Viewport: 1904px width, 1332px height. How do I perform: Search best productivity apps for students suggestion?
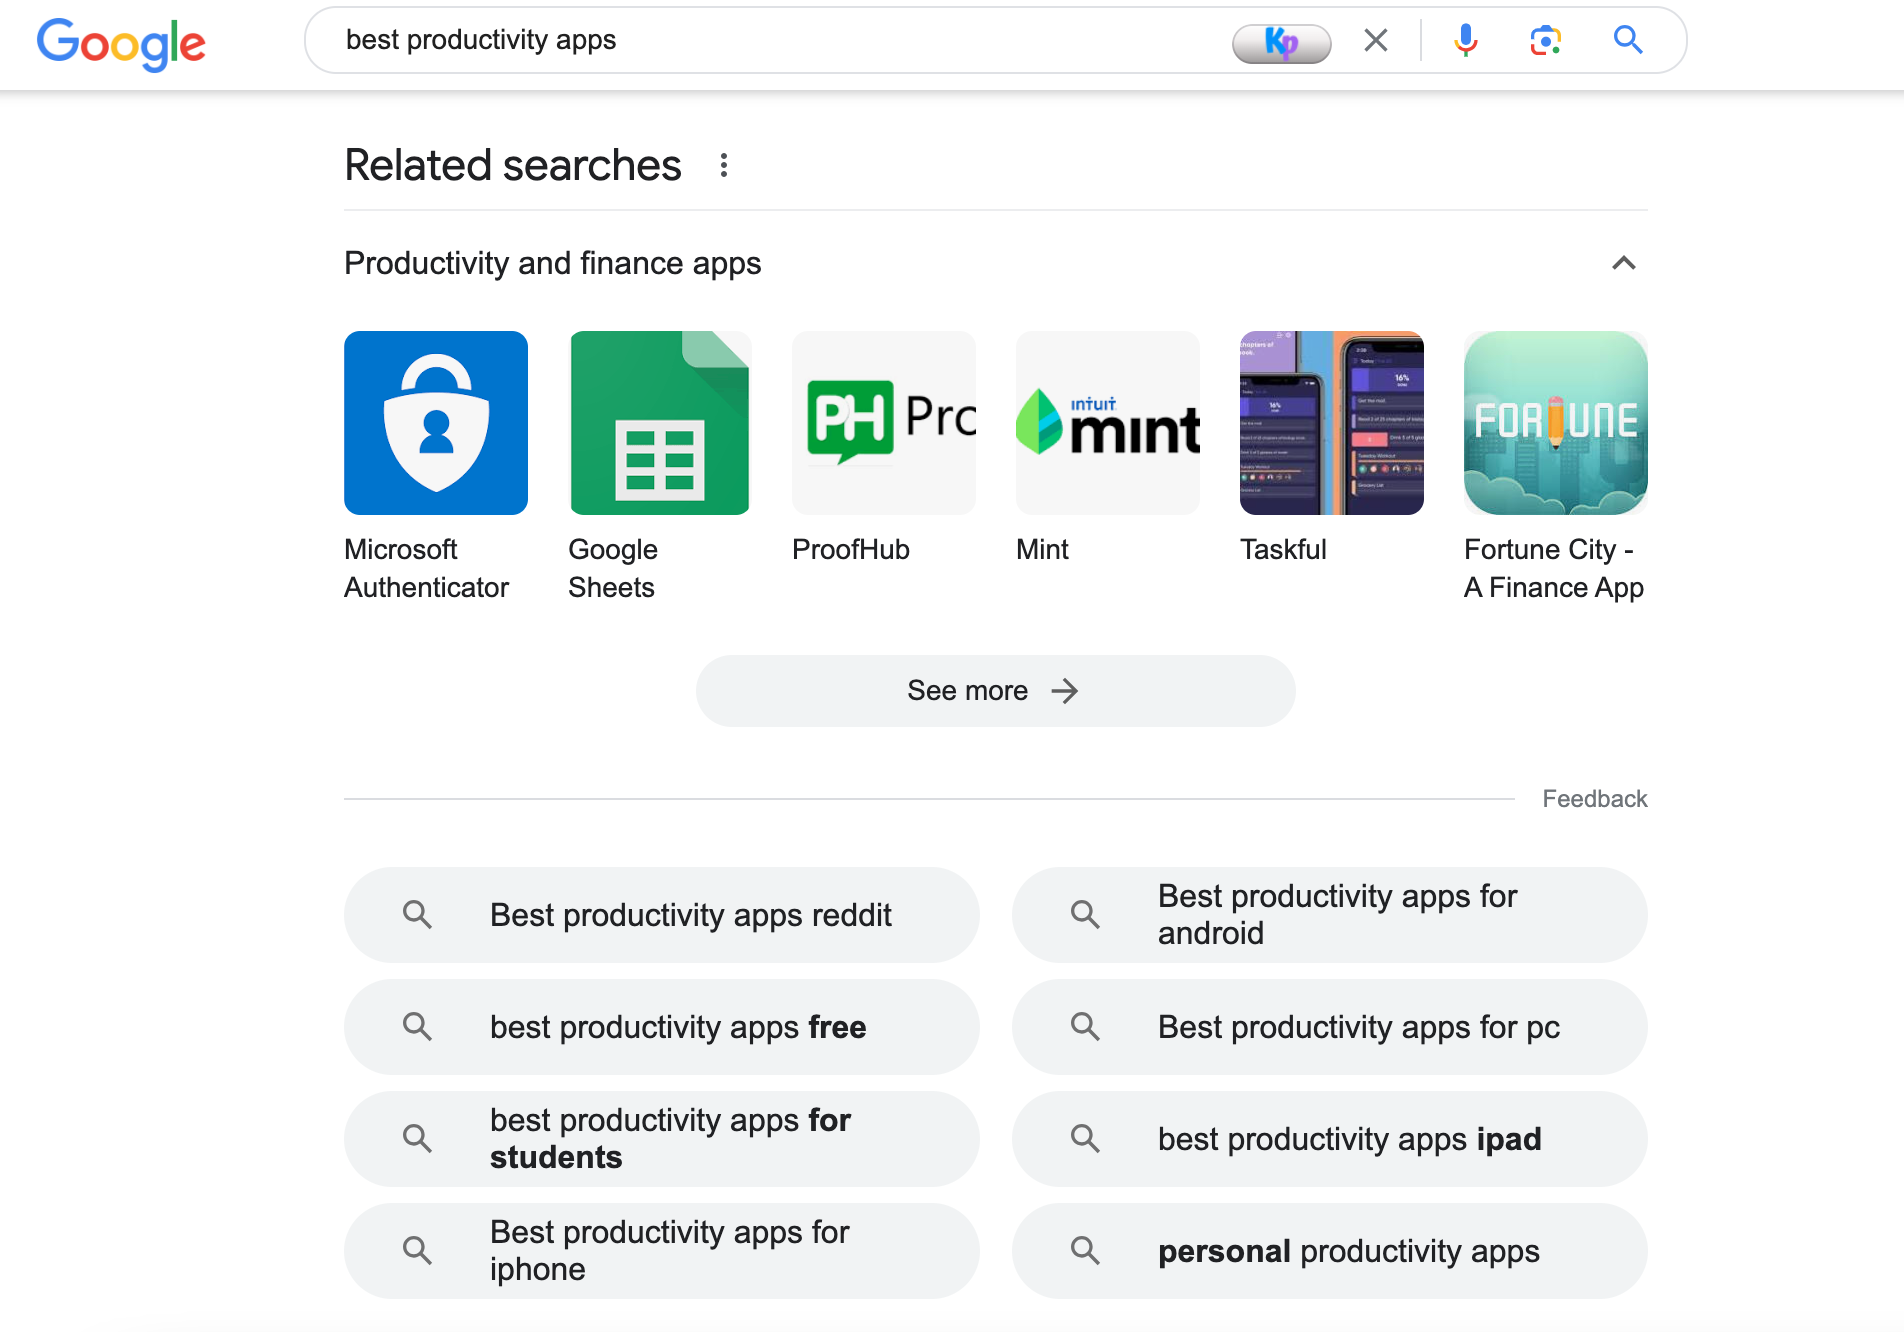coord(661,1139)
